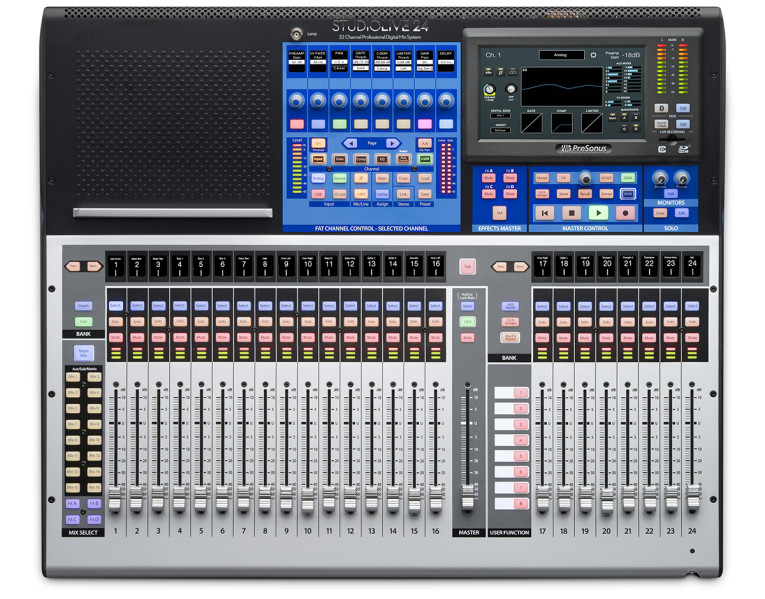Open settings gear on the touchscreen
This screenshot has height=599, width=765.
coord(593,55)
